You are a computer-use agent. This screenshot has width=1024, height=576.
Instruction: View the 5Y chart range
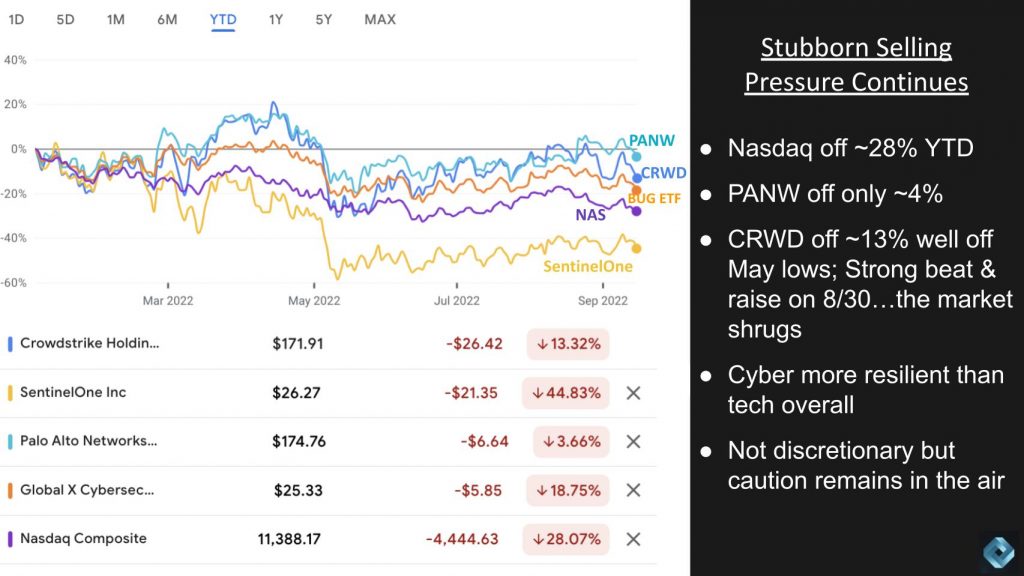click(x=324, y=19)
